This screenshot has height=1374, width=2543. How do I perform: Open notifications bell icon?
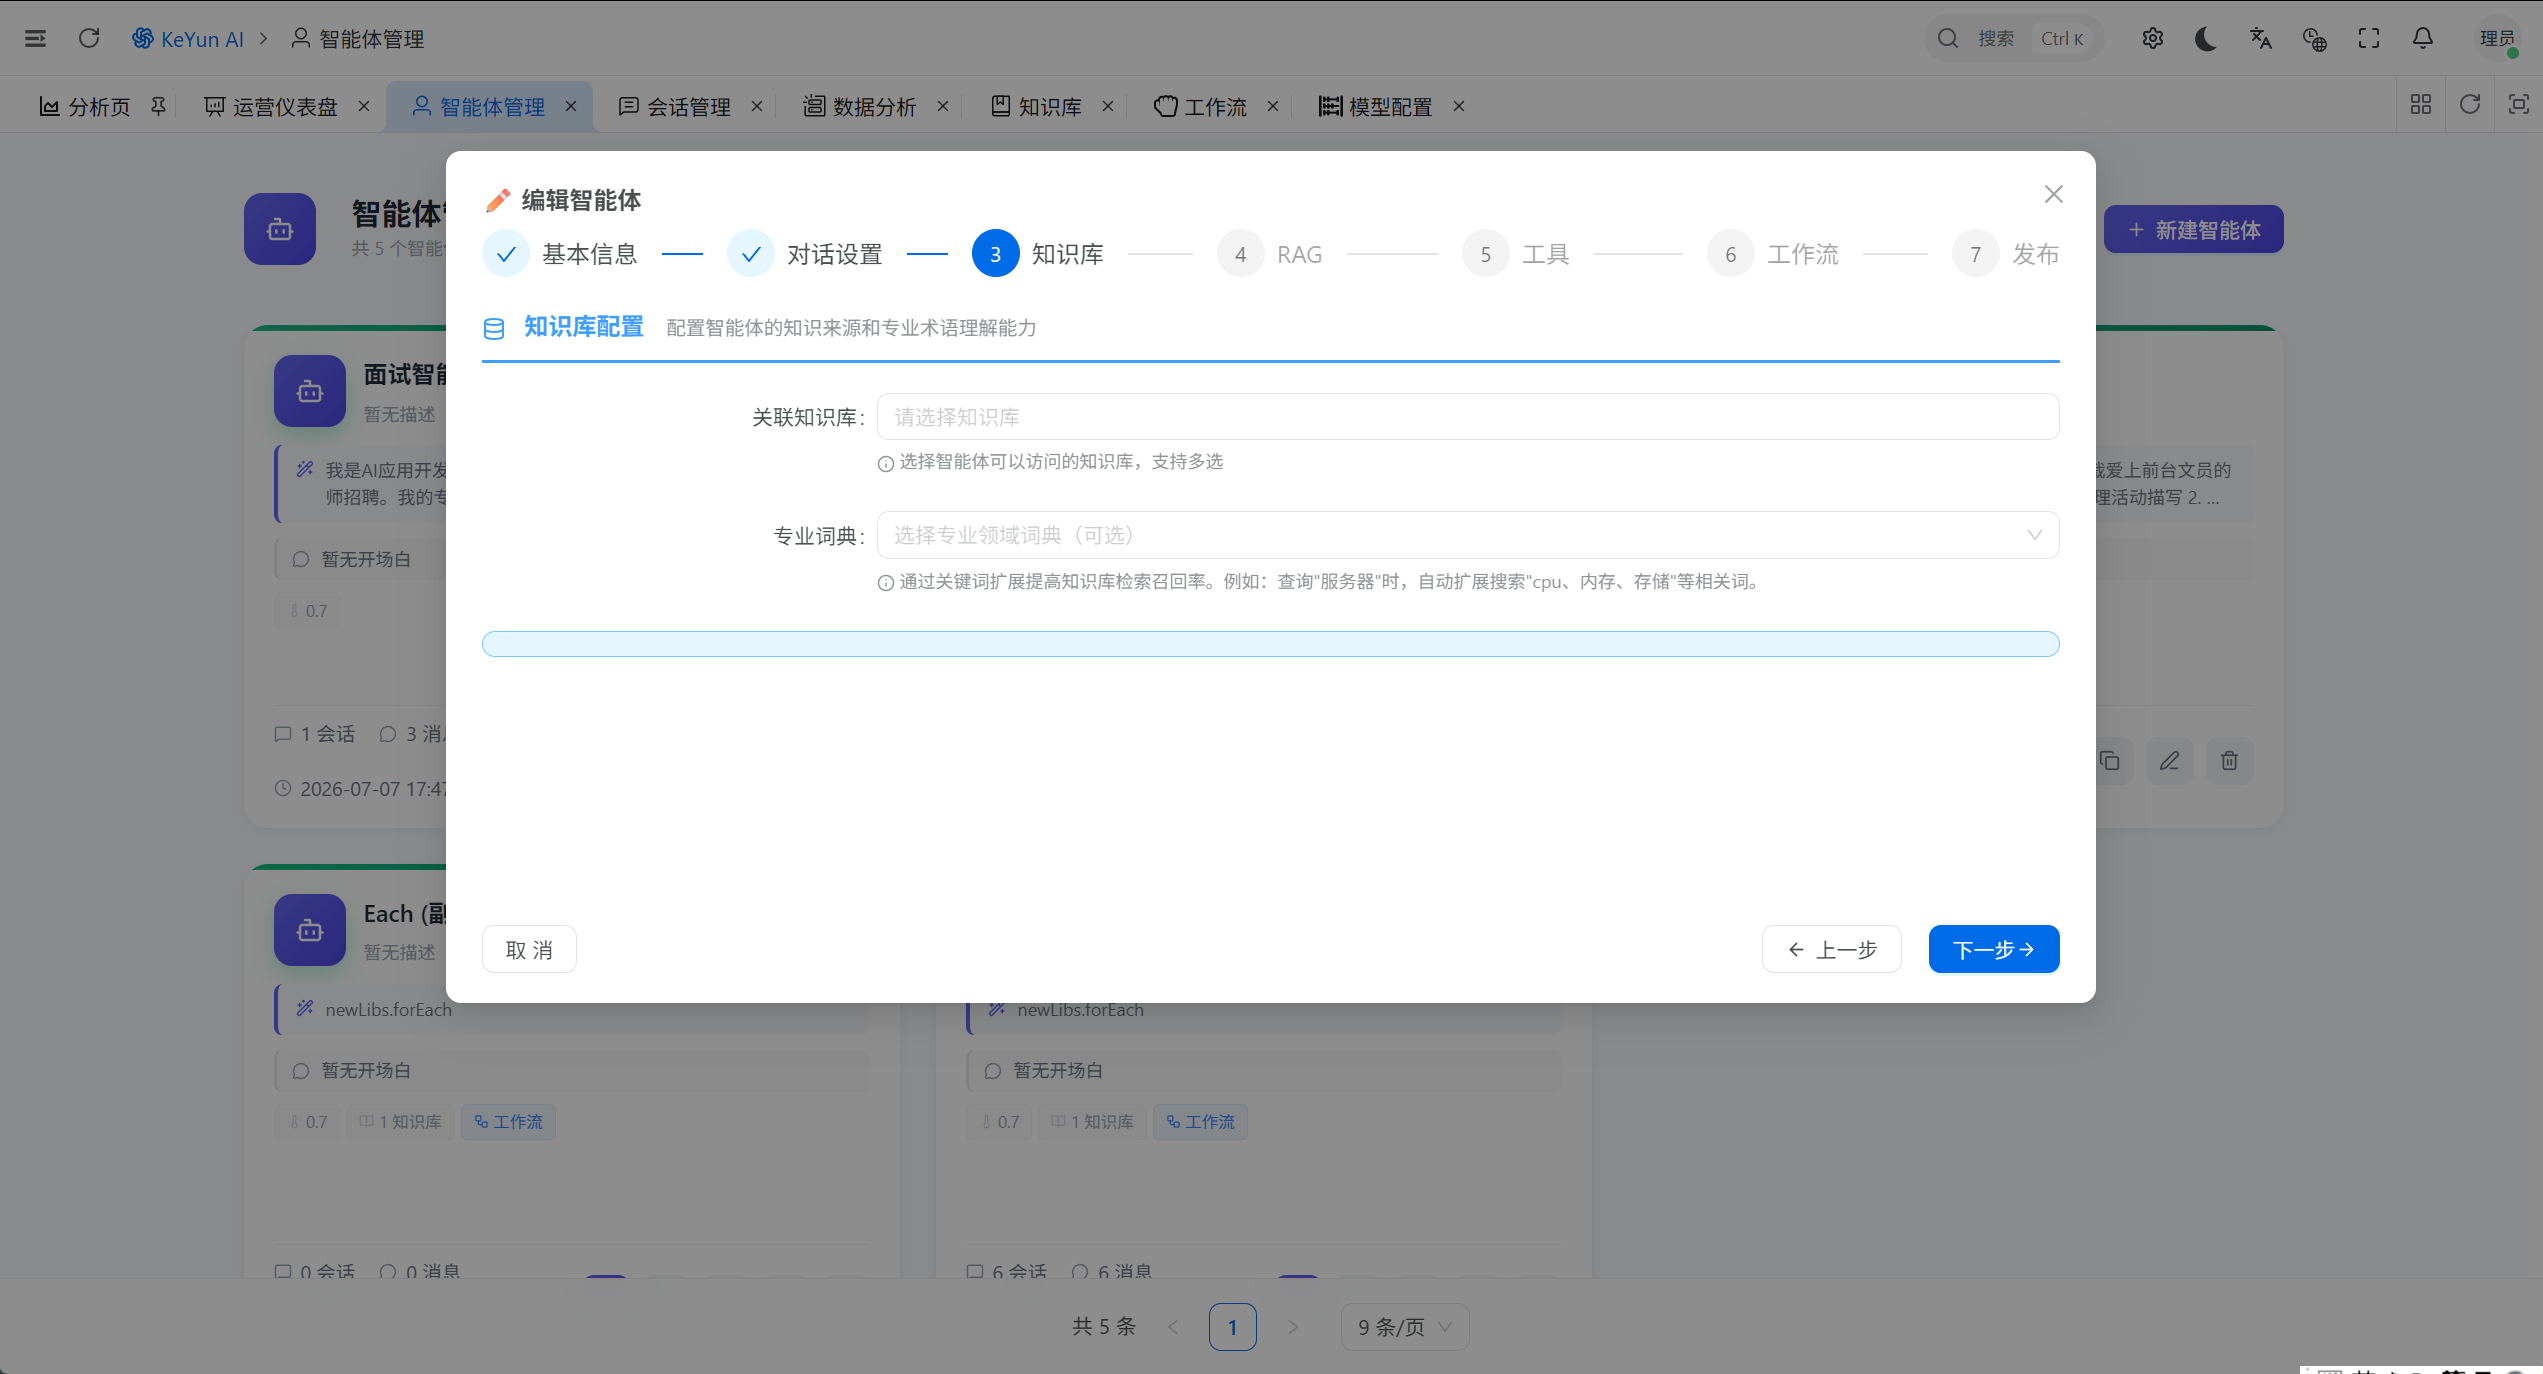coord(2423,38)
